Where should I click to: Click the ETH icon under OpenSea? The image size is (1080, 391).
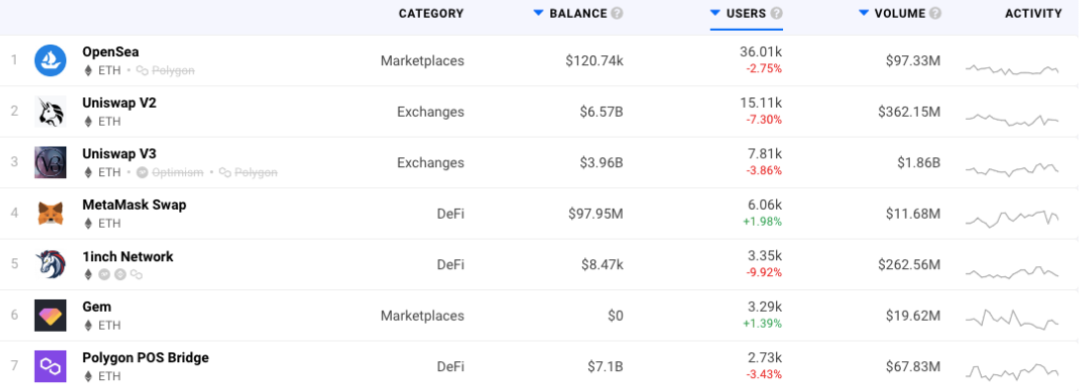(87, 70)
